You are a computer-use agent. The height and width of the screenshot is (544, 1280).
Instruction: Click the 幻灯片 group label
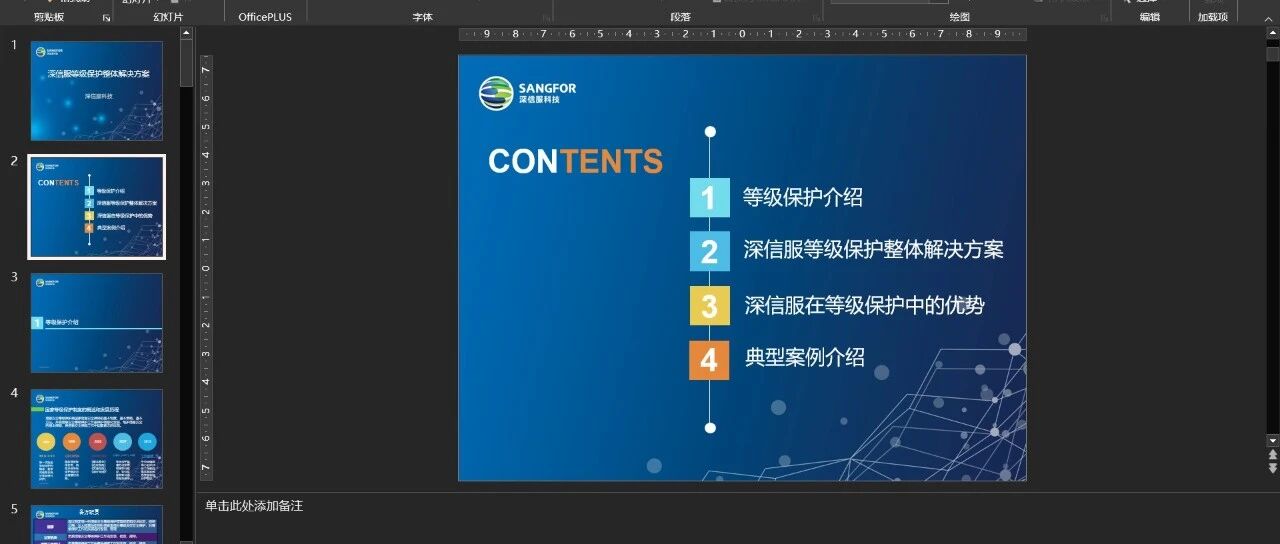[168, 17]
